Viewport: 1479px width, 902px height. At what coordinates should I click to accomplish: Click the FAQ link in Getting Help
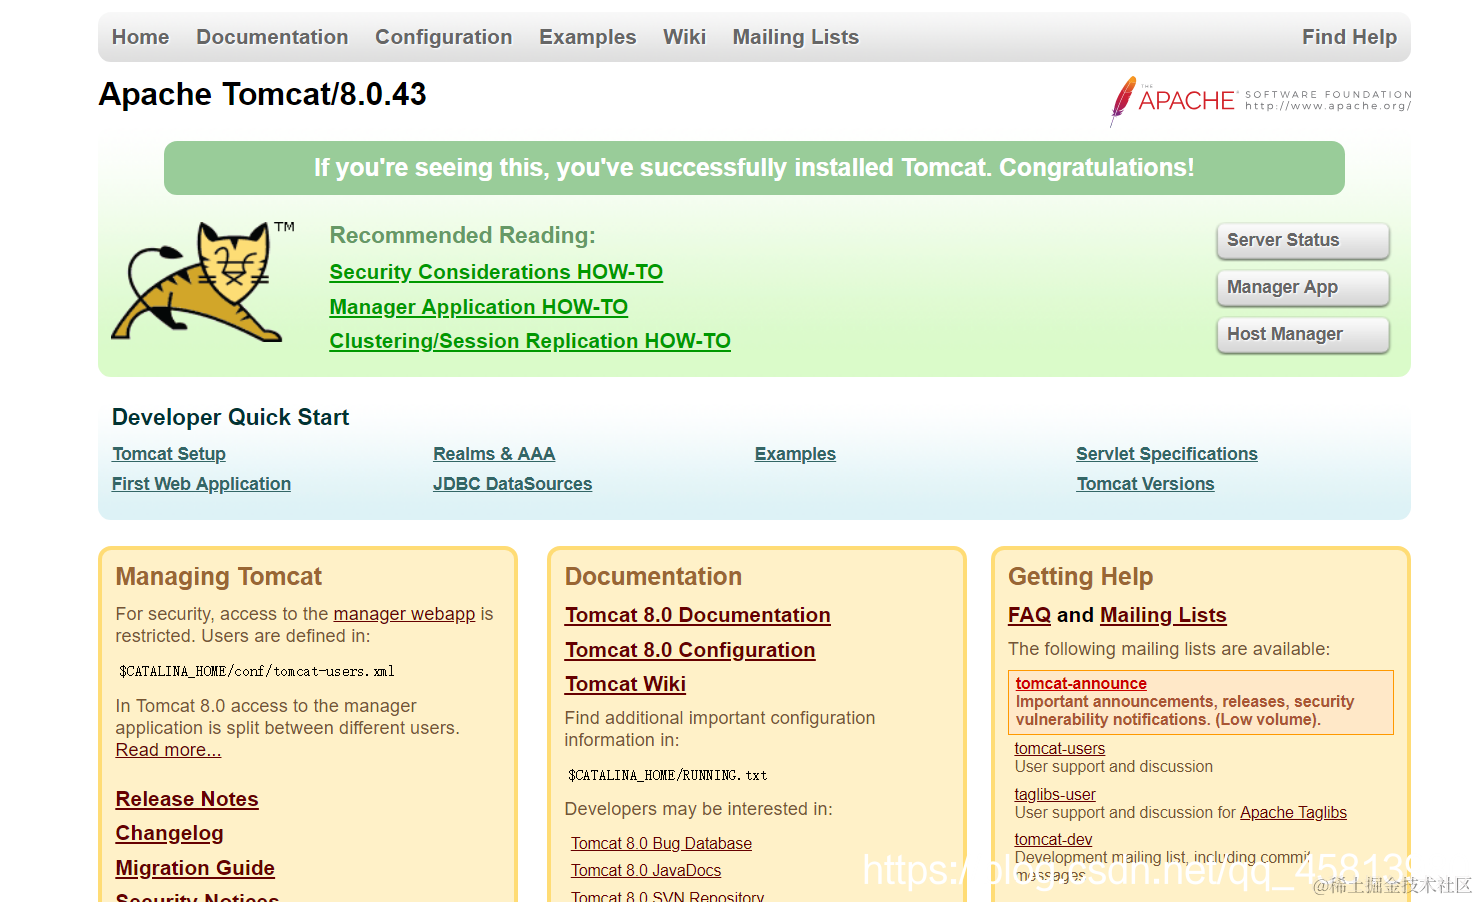(x=1029, y=615)
